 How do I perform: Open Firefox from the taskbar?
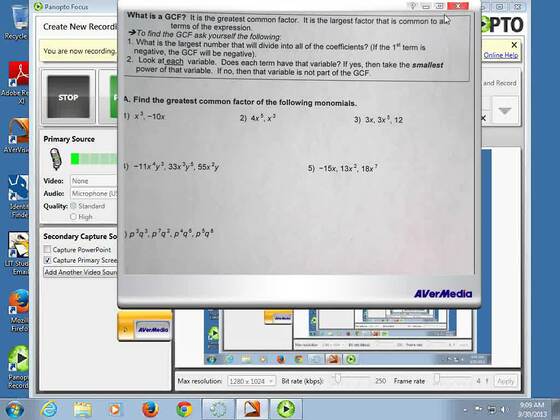pos(150,409)
